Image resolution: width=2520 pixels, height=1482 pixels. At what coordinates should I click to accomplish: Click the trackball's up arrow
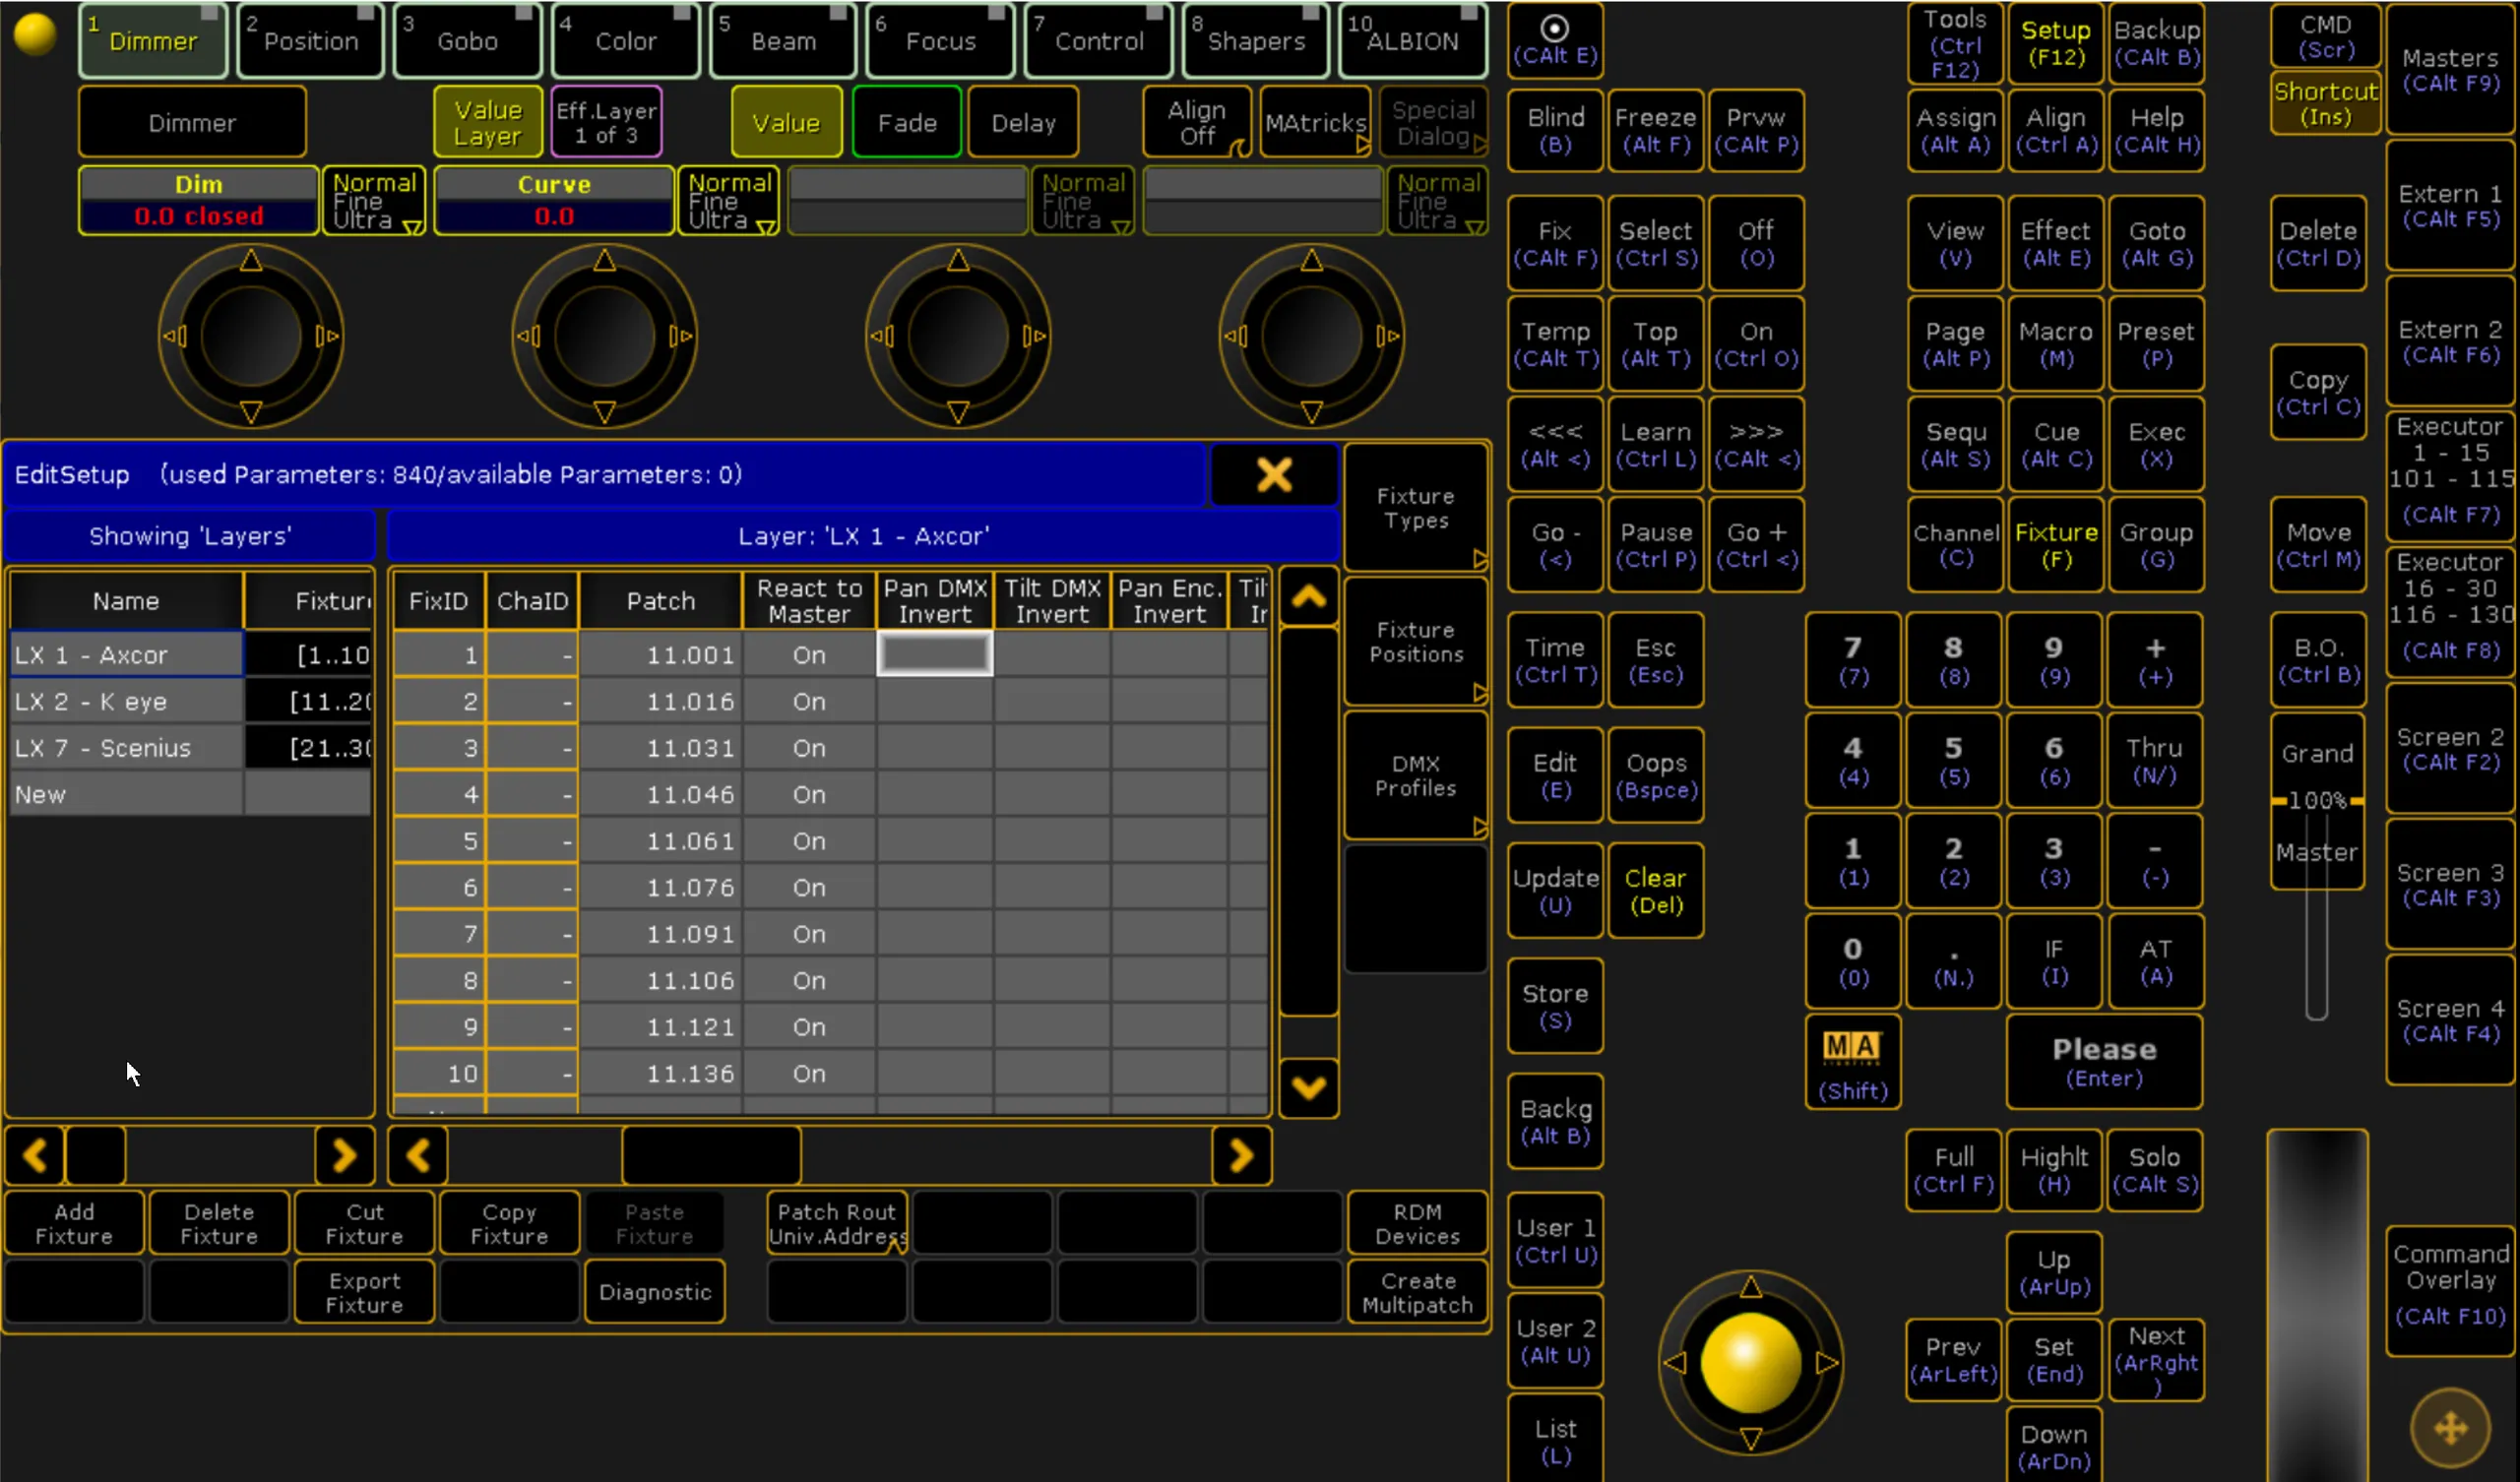pyautogui.click(x=1750, y=1286)
